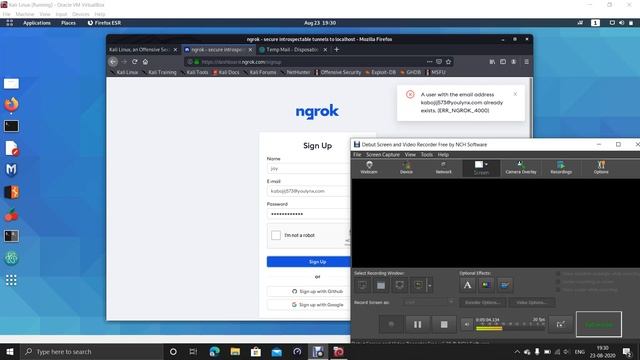Click Firefox back button
Screen dimensions: 640x360
click(x=113, y=62)
